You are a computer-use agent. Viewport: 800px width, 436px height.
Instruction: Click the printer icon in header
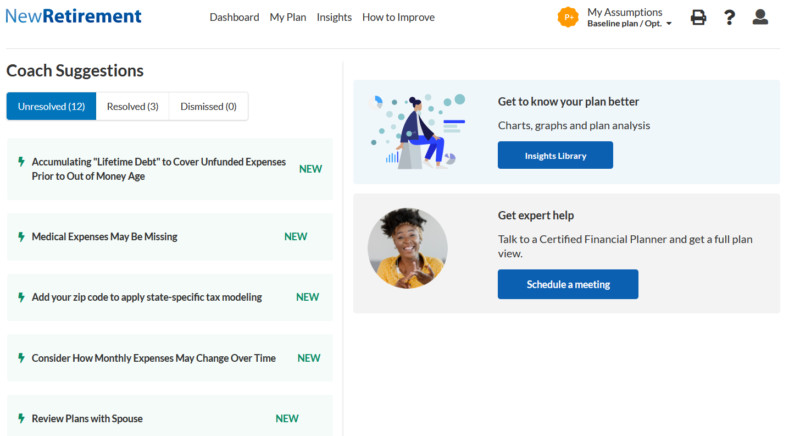pyautogui.click(x=698, y=17)
